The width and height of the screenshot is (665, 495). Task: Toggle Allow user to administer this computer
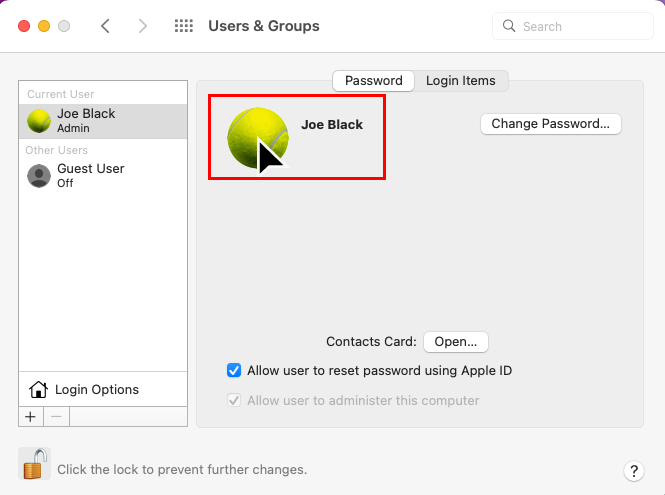[x=234, y=400]
